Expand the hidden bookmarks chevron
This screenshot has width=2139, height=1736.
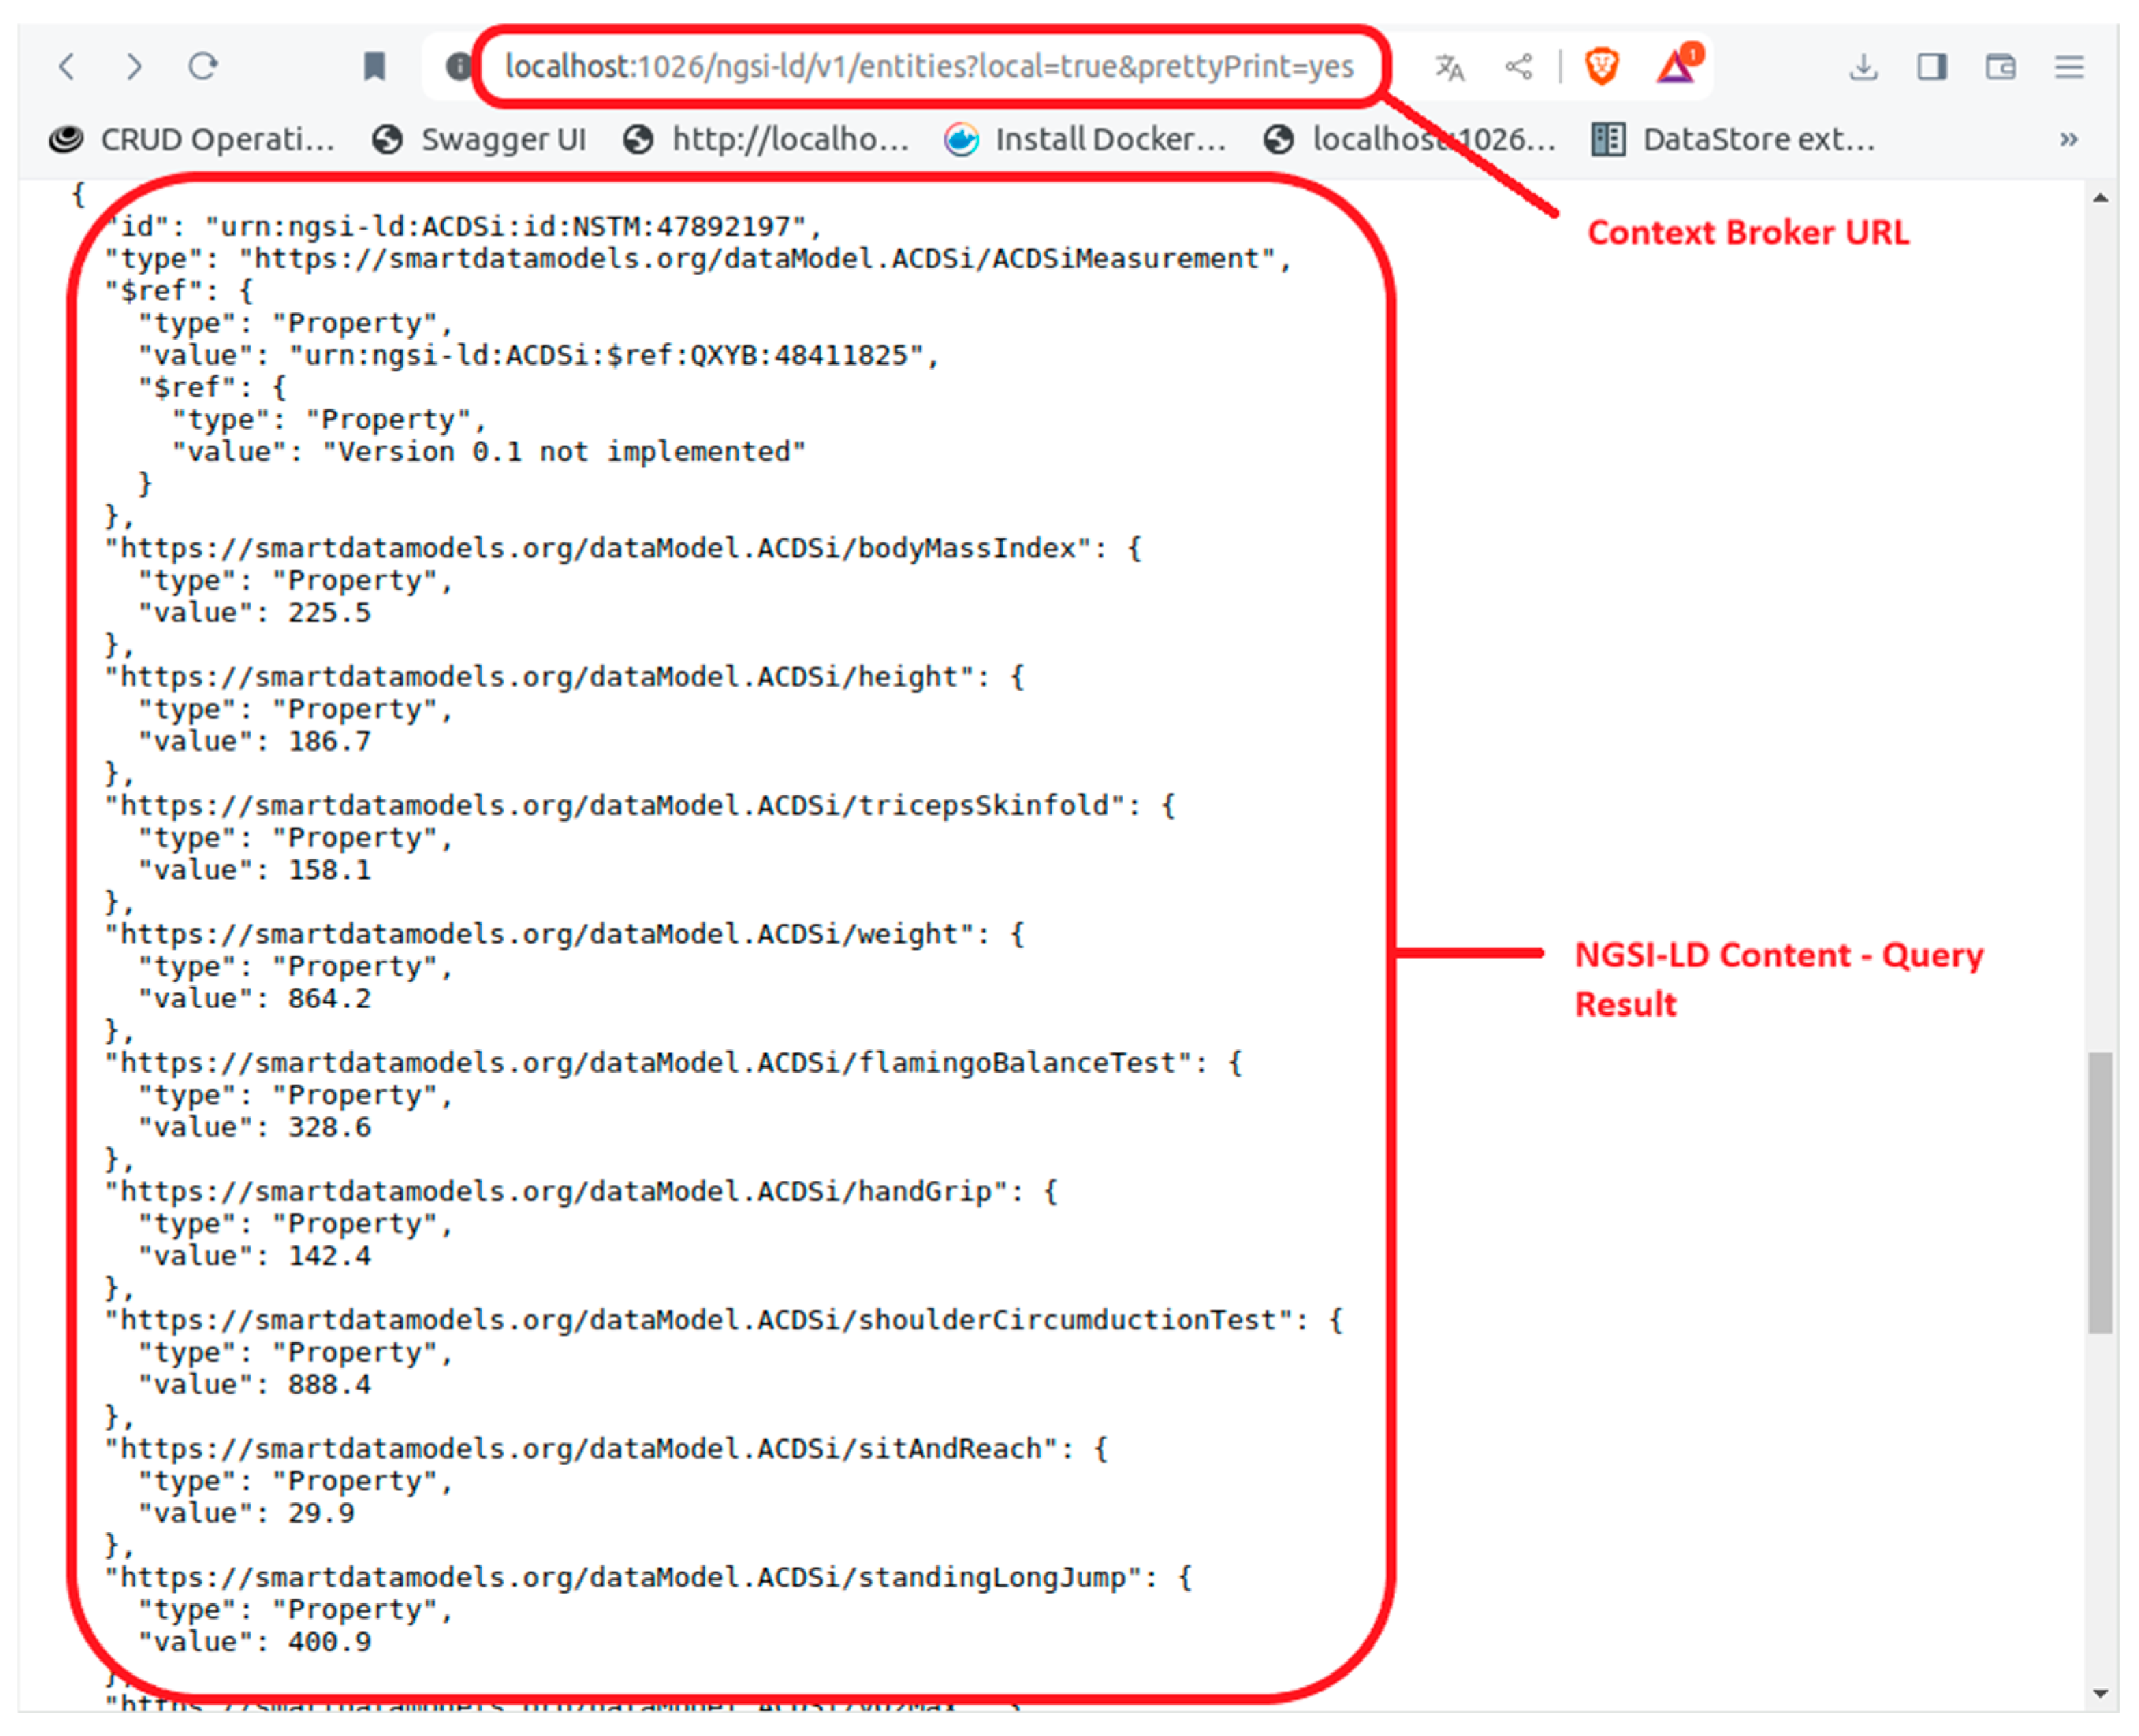pos(2069,139)
